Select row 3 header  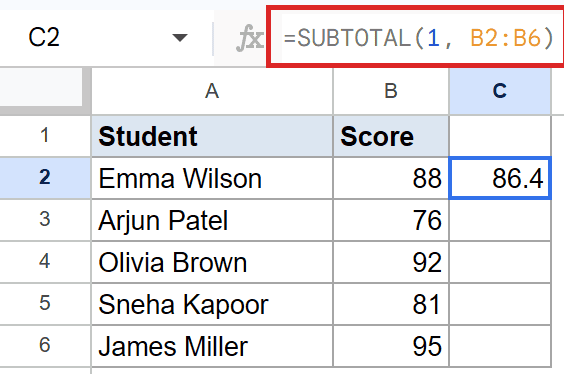pos(45,220)
